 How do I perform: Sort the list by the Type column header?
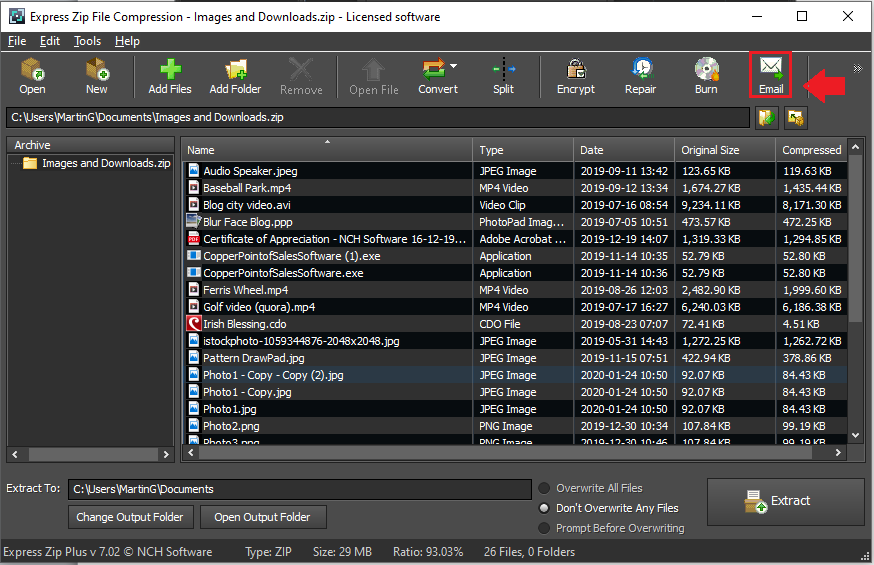click(x=523, y=150)
